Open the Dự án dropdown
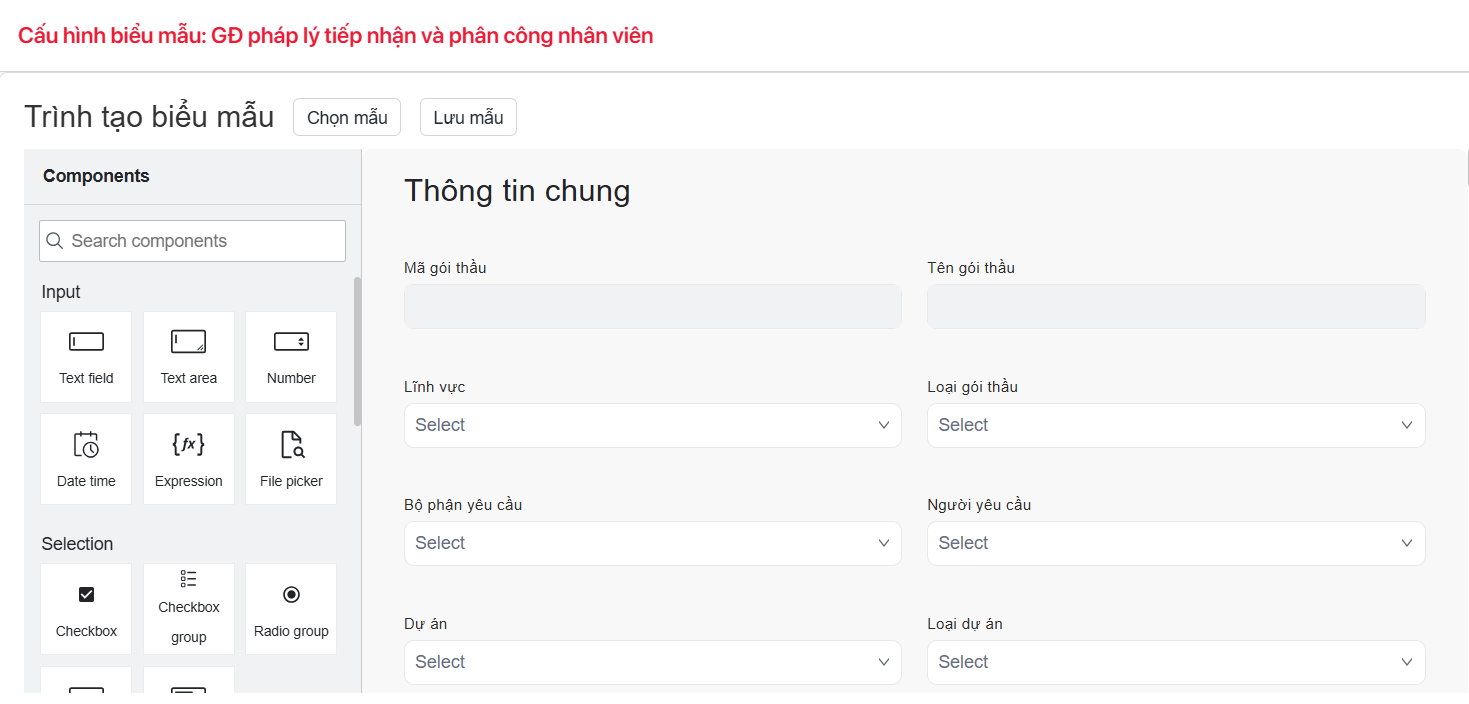This screenshot has height=704, width=1469. pyautogui.click(x=652, y=662)
